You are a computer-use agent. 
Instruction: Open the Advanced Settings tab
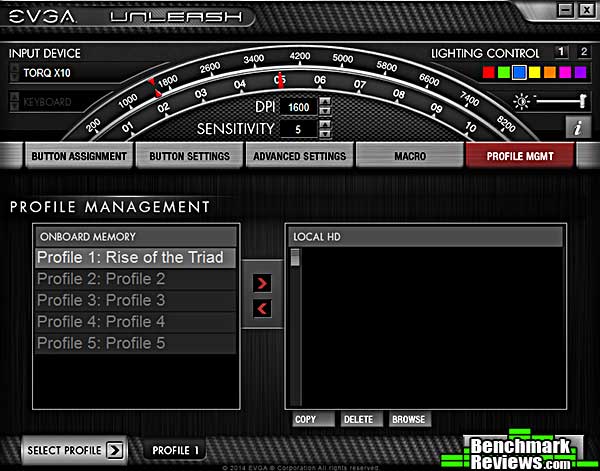pos(299,156)
